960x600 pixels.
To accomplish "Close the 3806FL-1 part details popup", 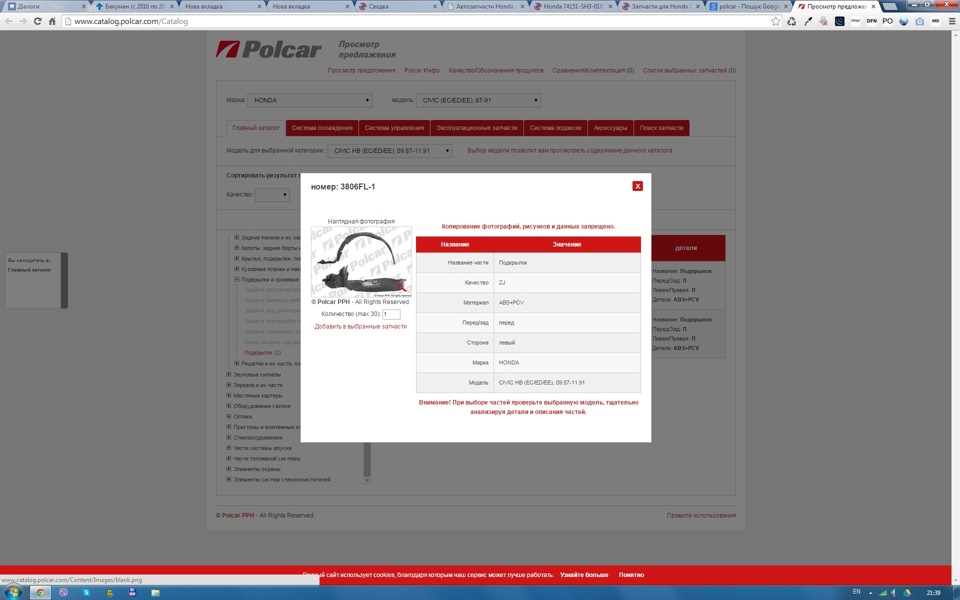I will pyautogui.click(x=637, y=186).
